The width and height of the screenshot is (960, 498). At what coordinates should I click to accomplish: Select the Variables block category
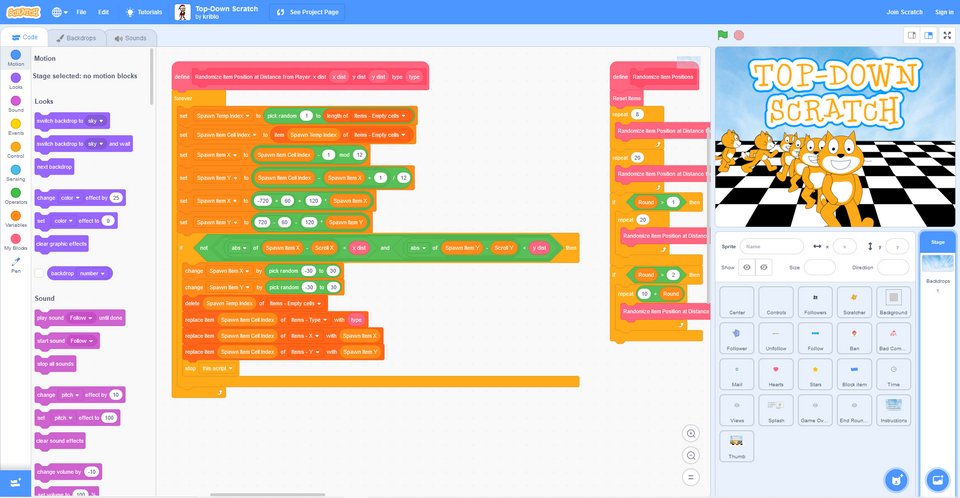click(16, 219)
